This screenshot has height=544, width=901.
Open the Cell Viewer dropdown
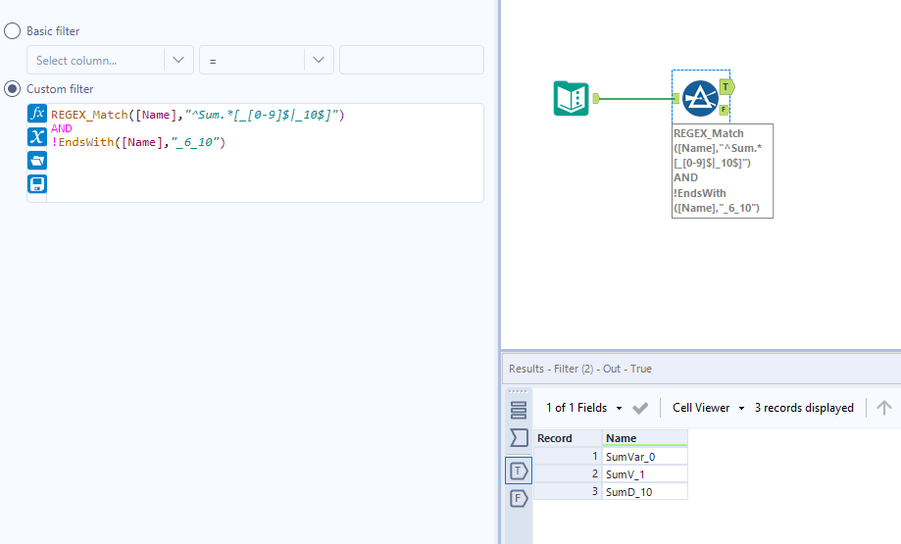point(709,408)
